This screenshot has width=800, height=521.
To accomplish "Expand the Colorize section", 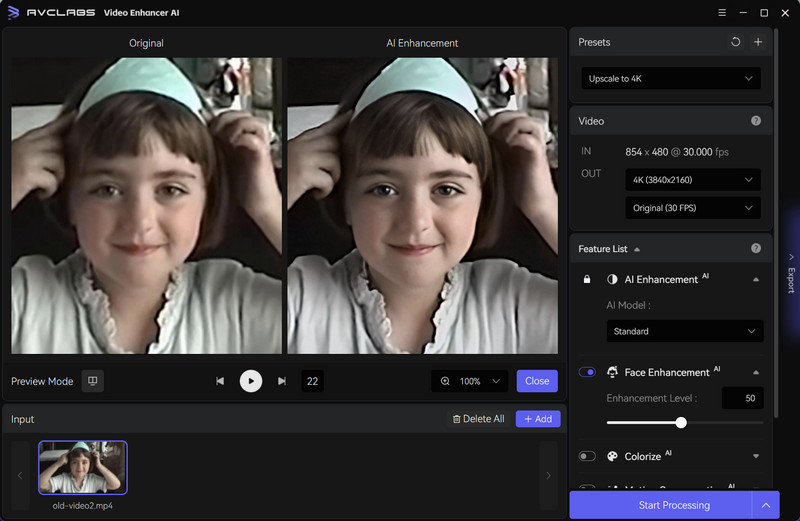I will pyautogui.click(x=756, y=456).
